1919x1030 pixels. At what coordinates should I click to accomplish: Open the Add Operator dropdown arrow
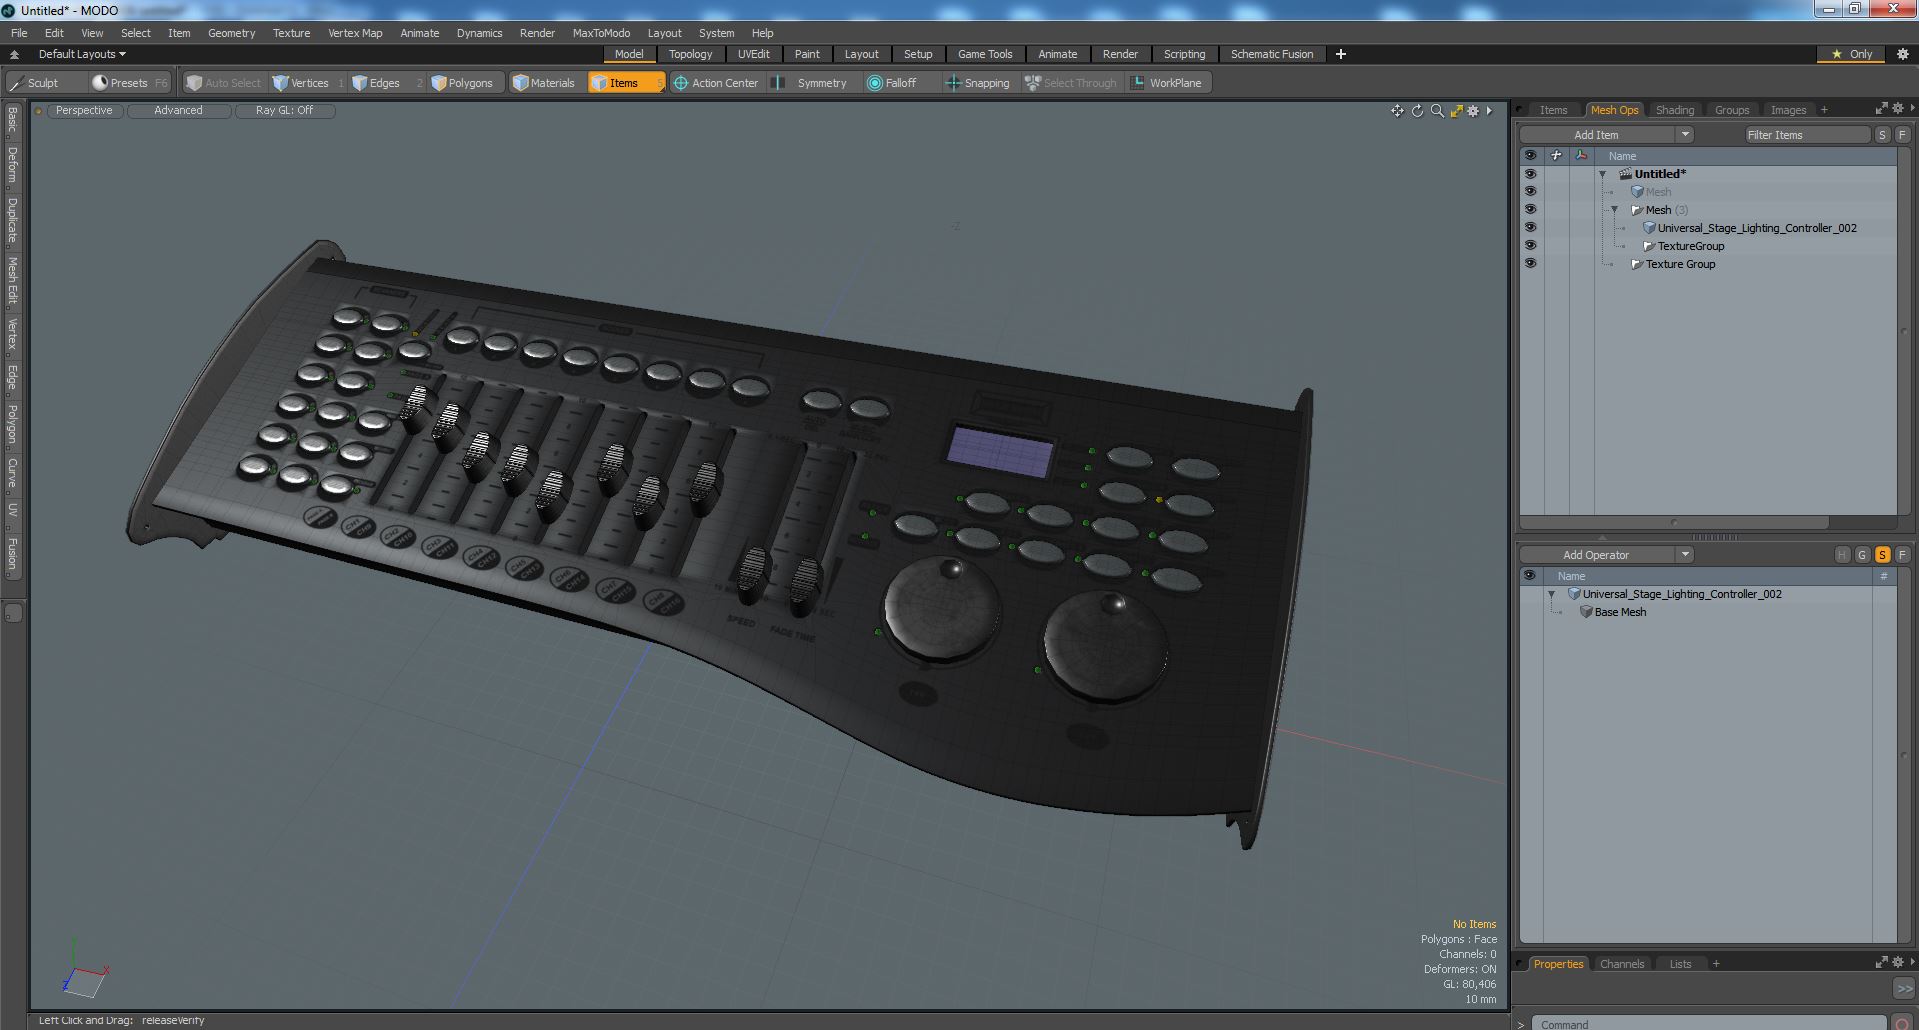click(x=1685, y=555)
